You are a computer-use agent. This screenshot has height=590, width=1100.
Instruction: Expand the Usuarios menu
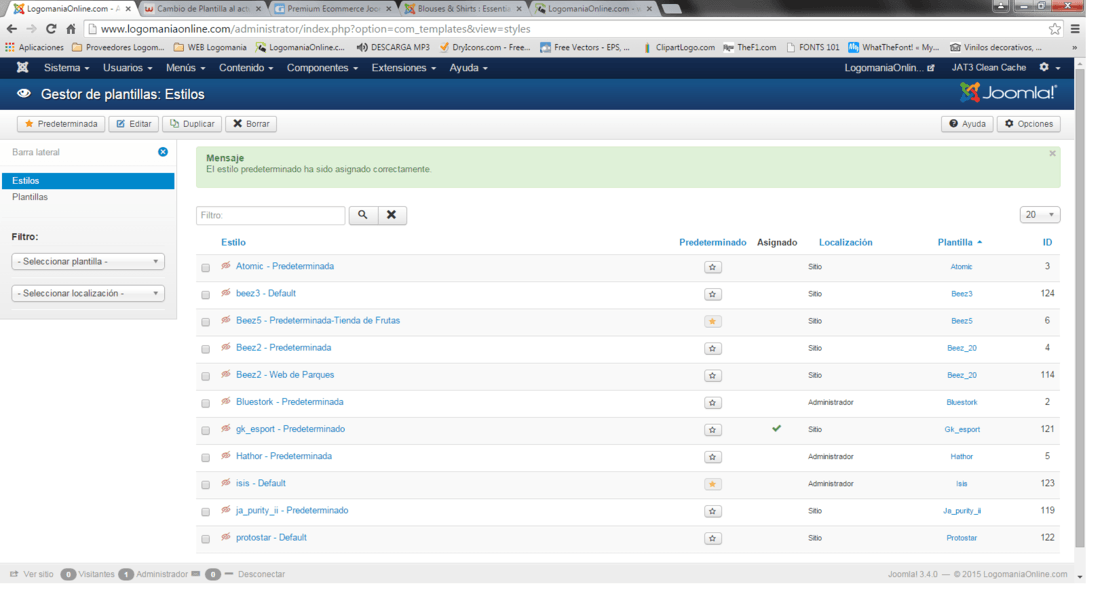click(127, 67)
